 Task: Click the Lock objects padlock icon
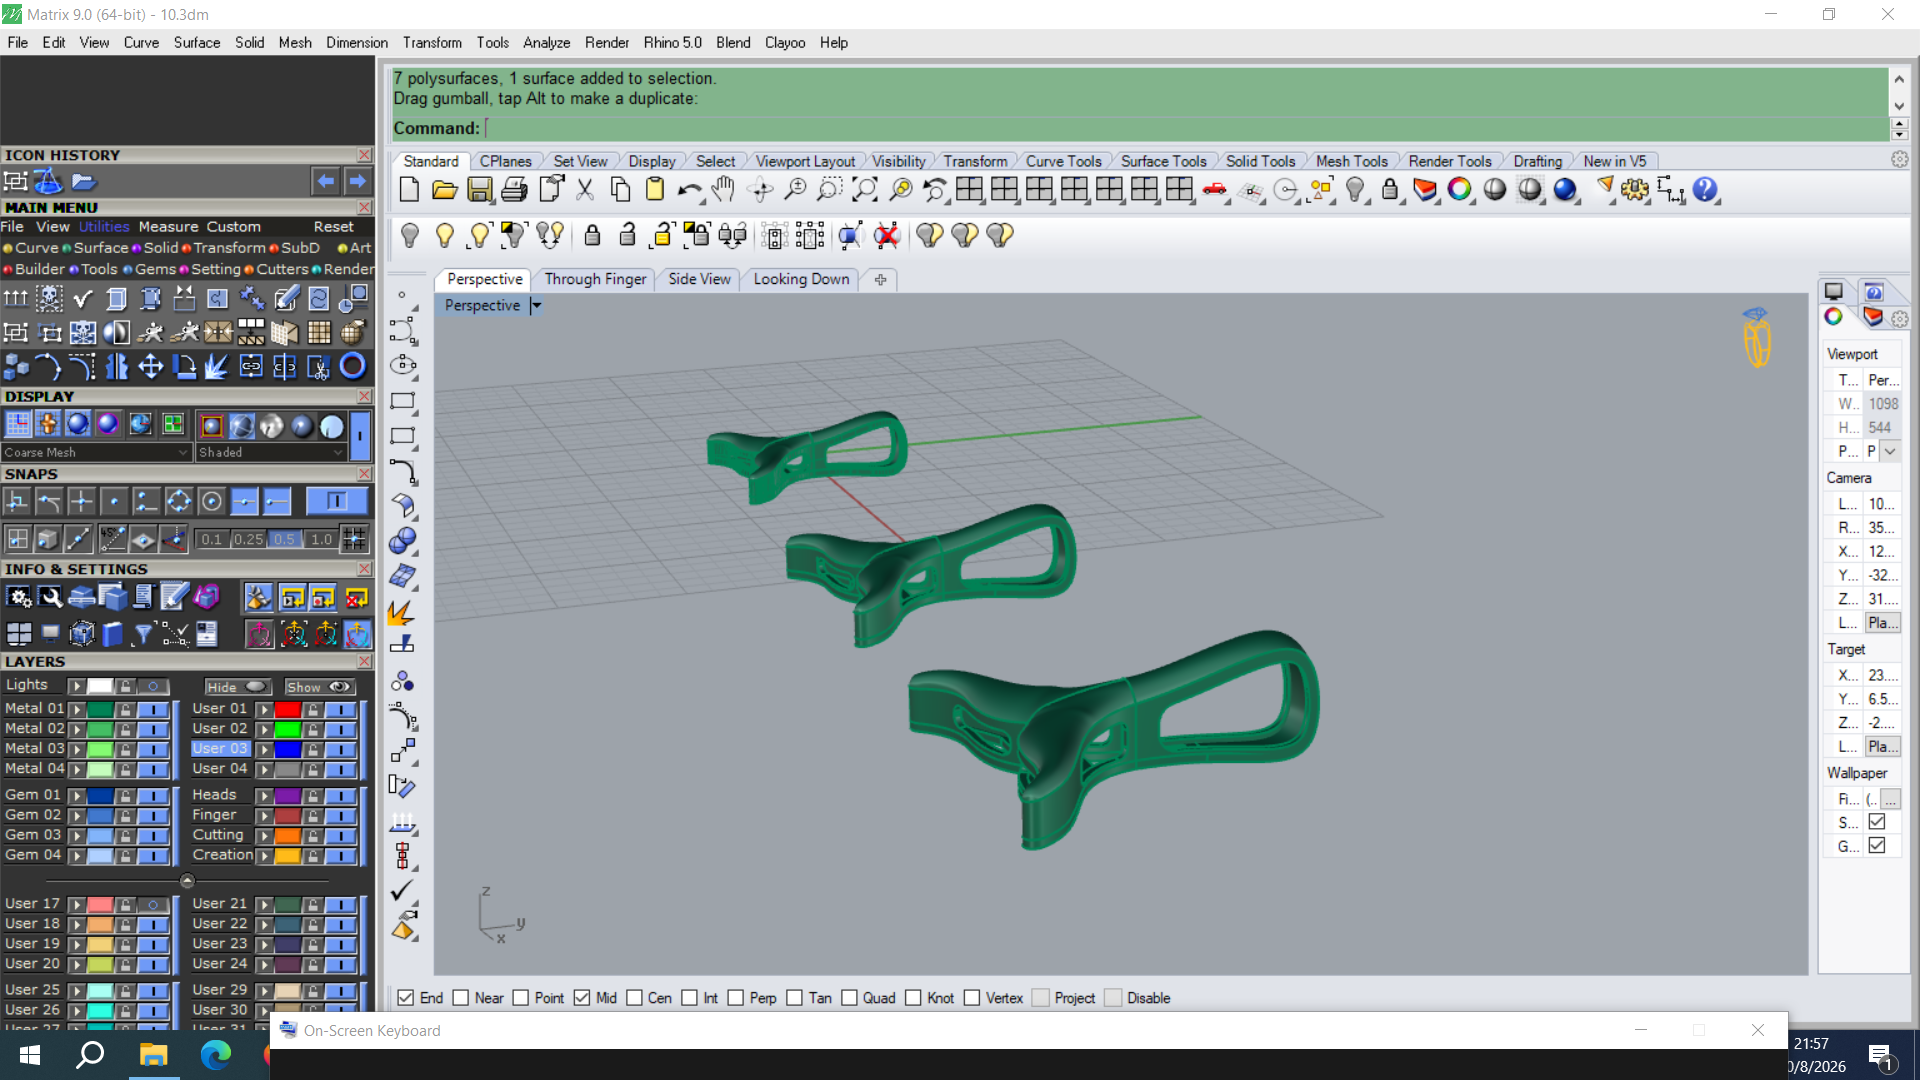(x=592, y=236)
